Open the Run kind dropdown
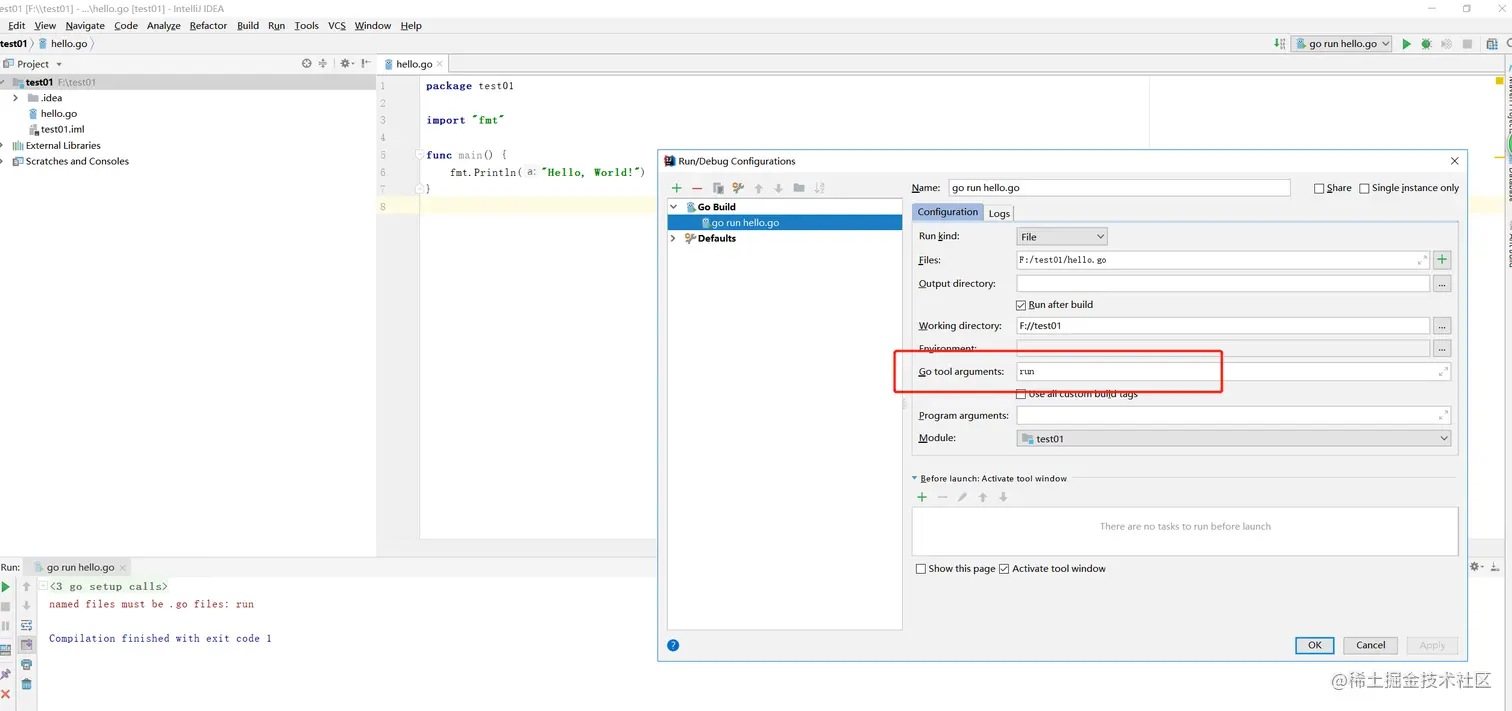The height and width of the screenshot is (711, 1512). [1062, 237]
